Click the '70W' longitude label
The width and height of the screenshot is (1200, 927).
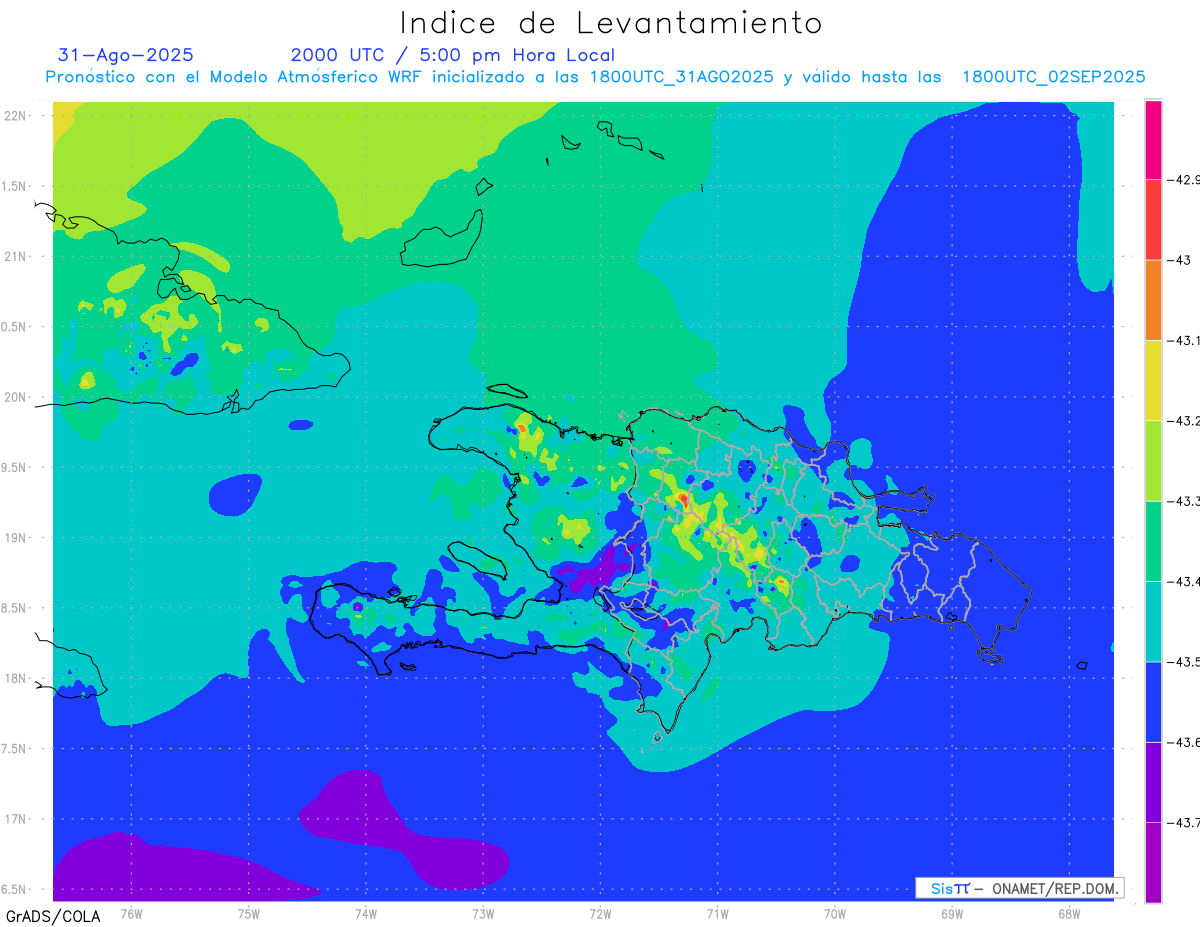pos(834,914)
